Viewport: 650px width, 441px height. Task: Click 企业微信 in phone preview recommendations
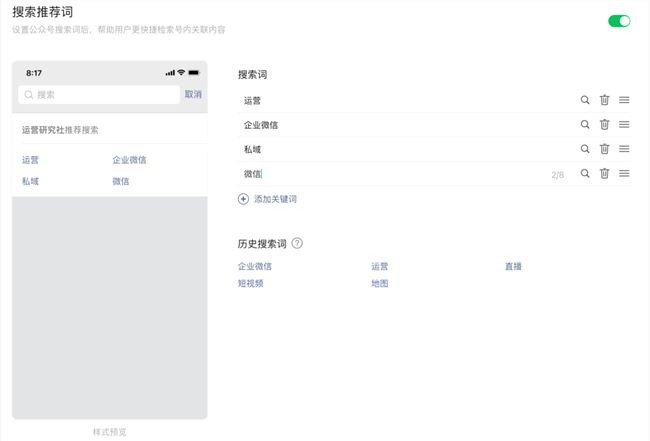(129, 160)
